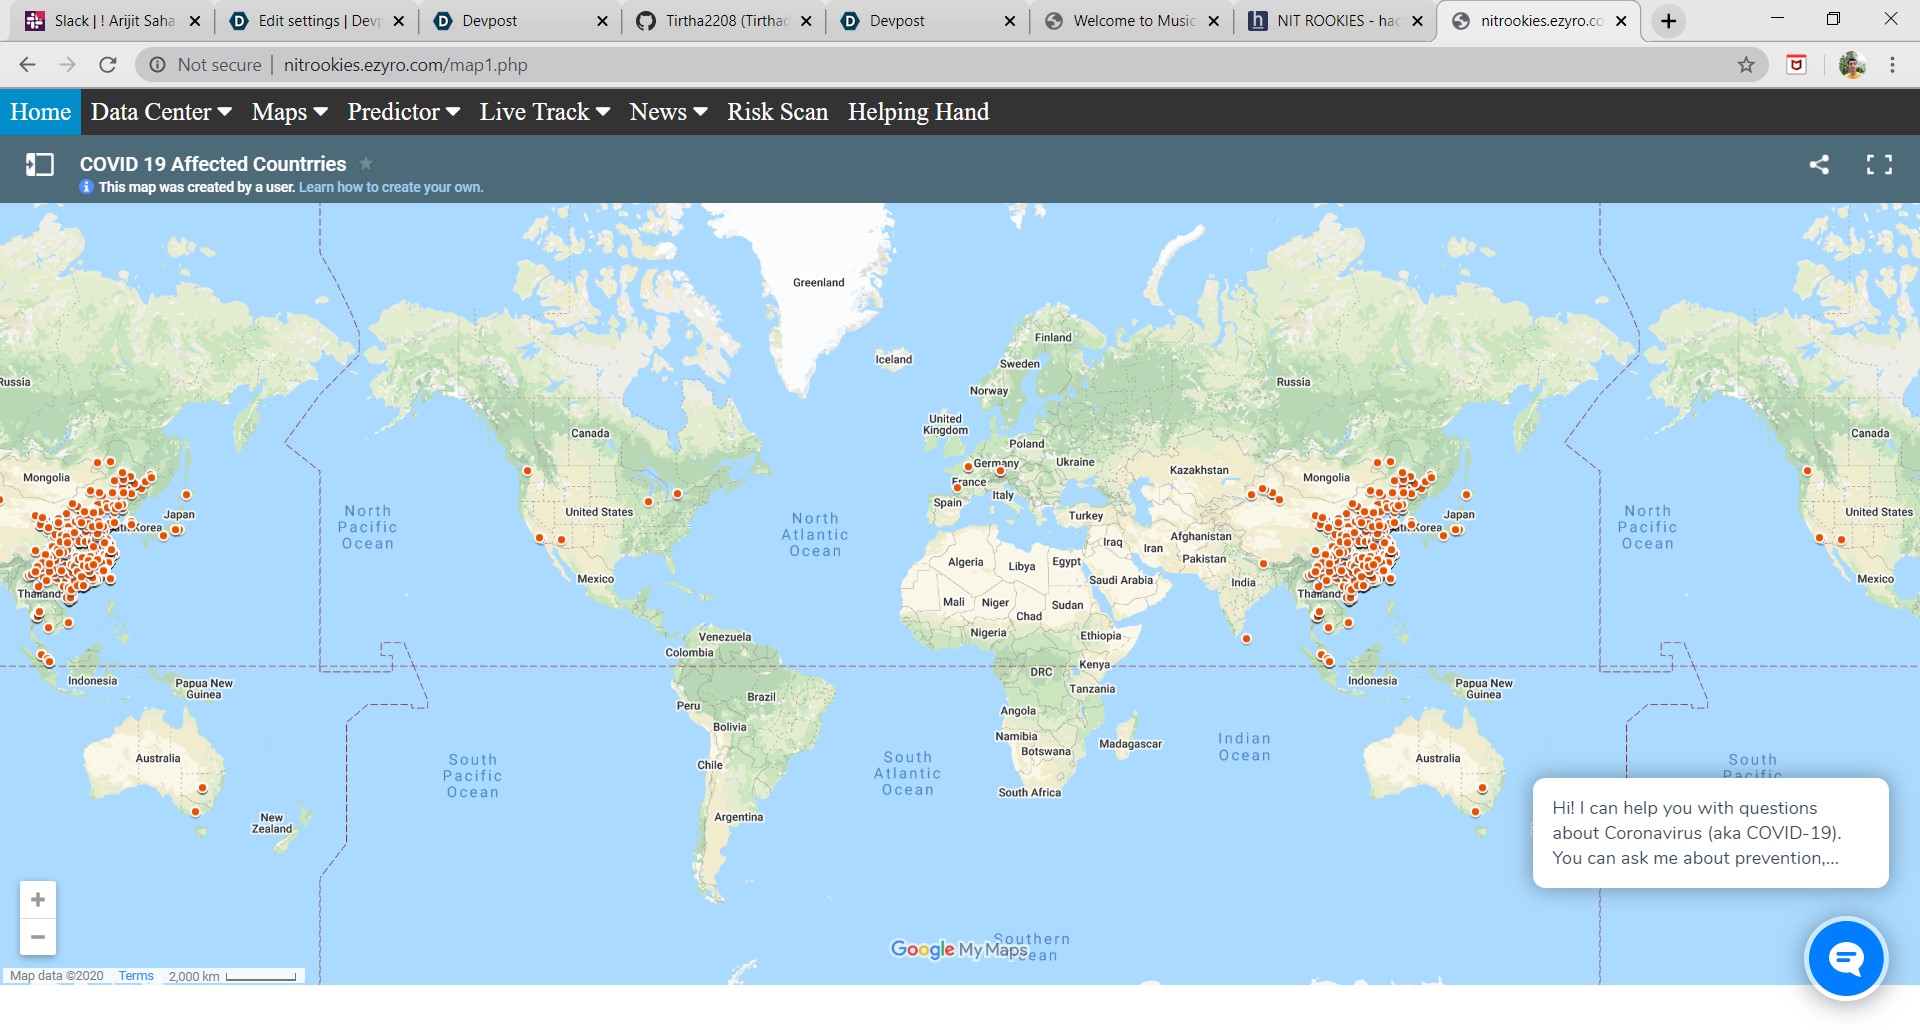Expand the News dropdown menu

pos(668,112)
